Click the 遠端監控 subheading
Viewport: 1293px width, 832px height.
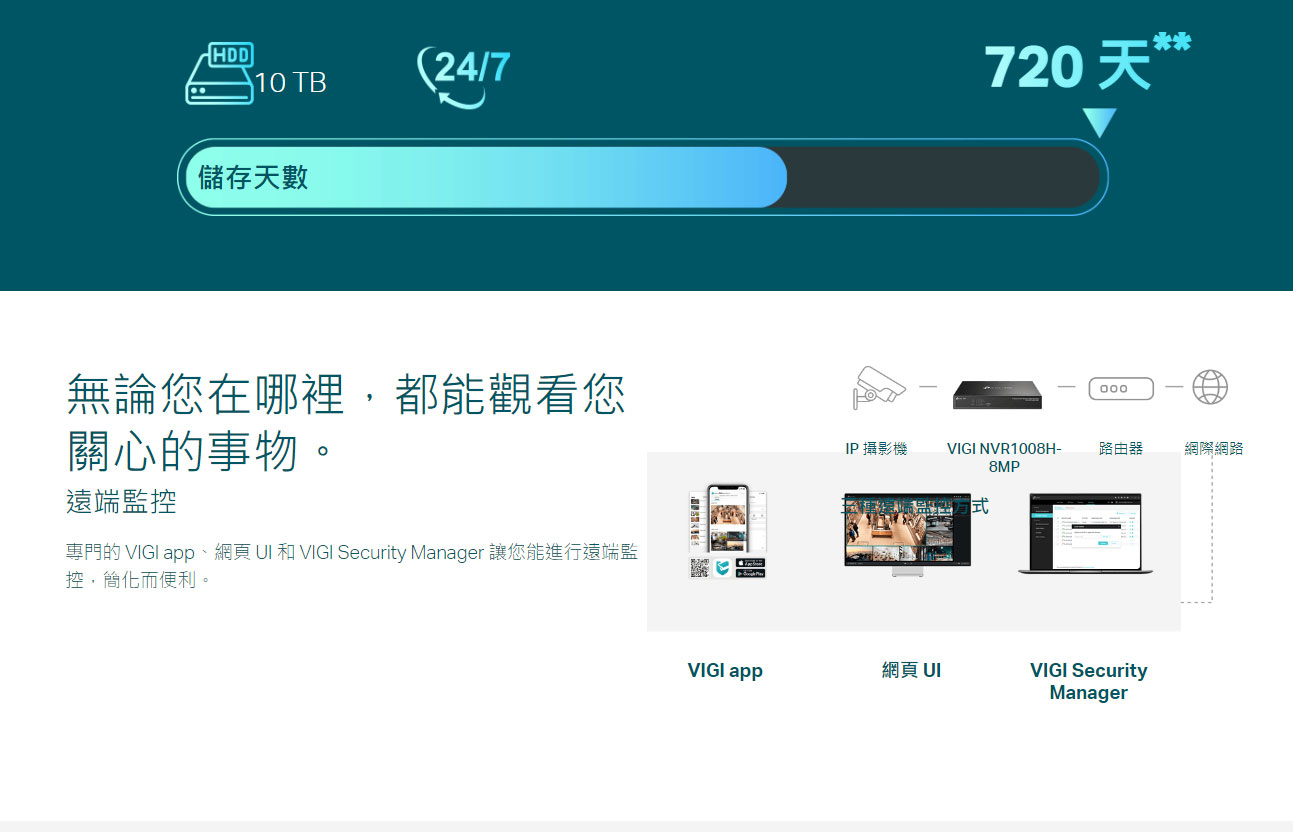121,502
